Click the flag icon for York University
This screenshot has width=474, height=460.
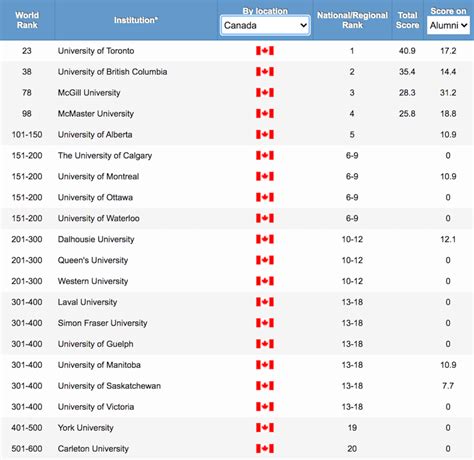[265, 428]
